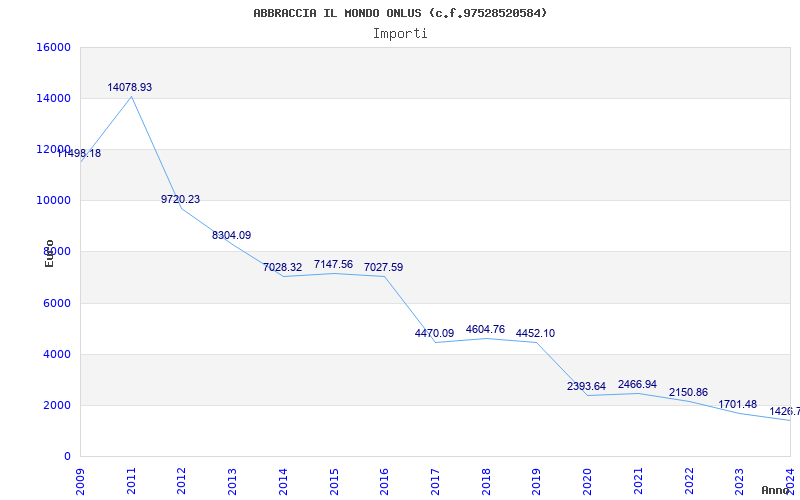Select the 4604.76 value label
Image resolution: width=800 pixels, height=500 pixels.
(485, 330)
